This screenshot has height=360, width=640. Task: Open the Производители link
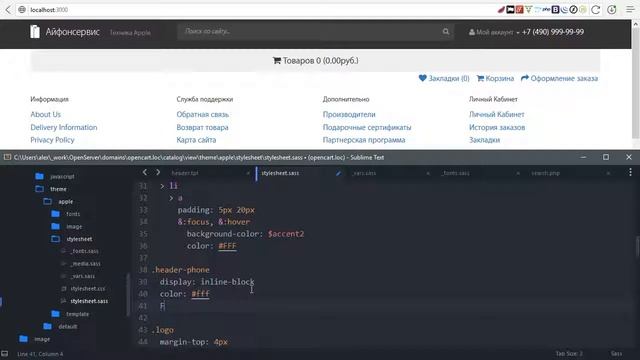[349, 114]
